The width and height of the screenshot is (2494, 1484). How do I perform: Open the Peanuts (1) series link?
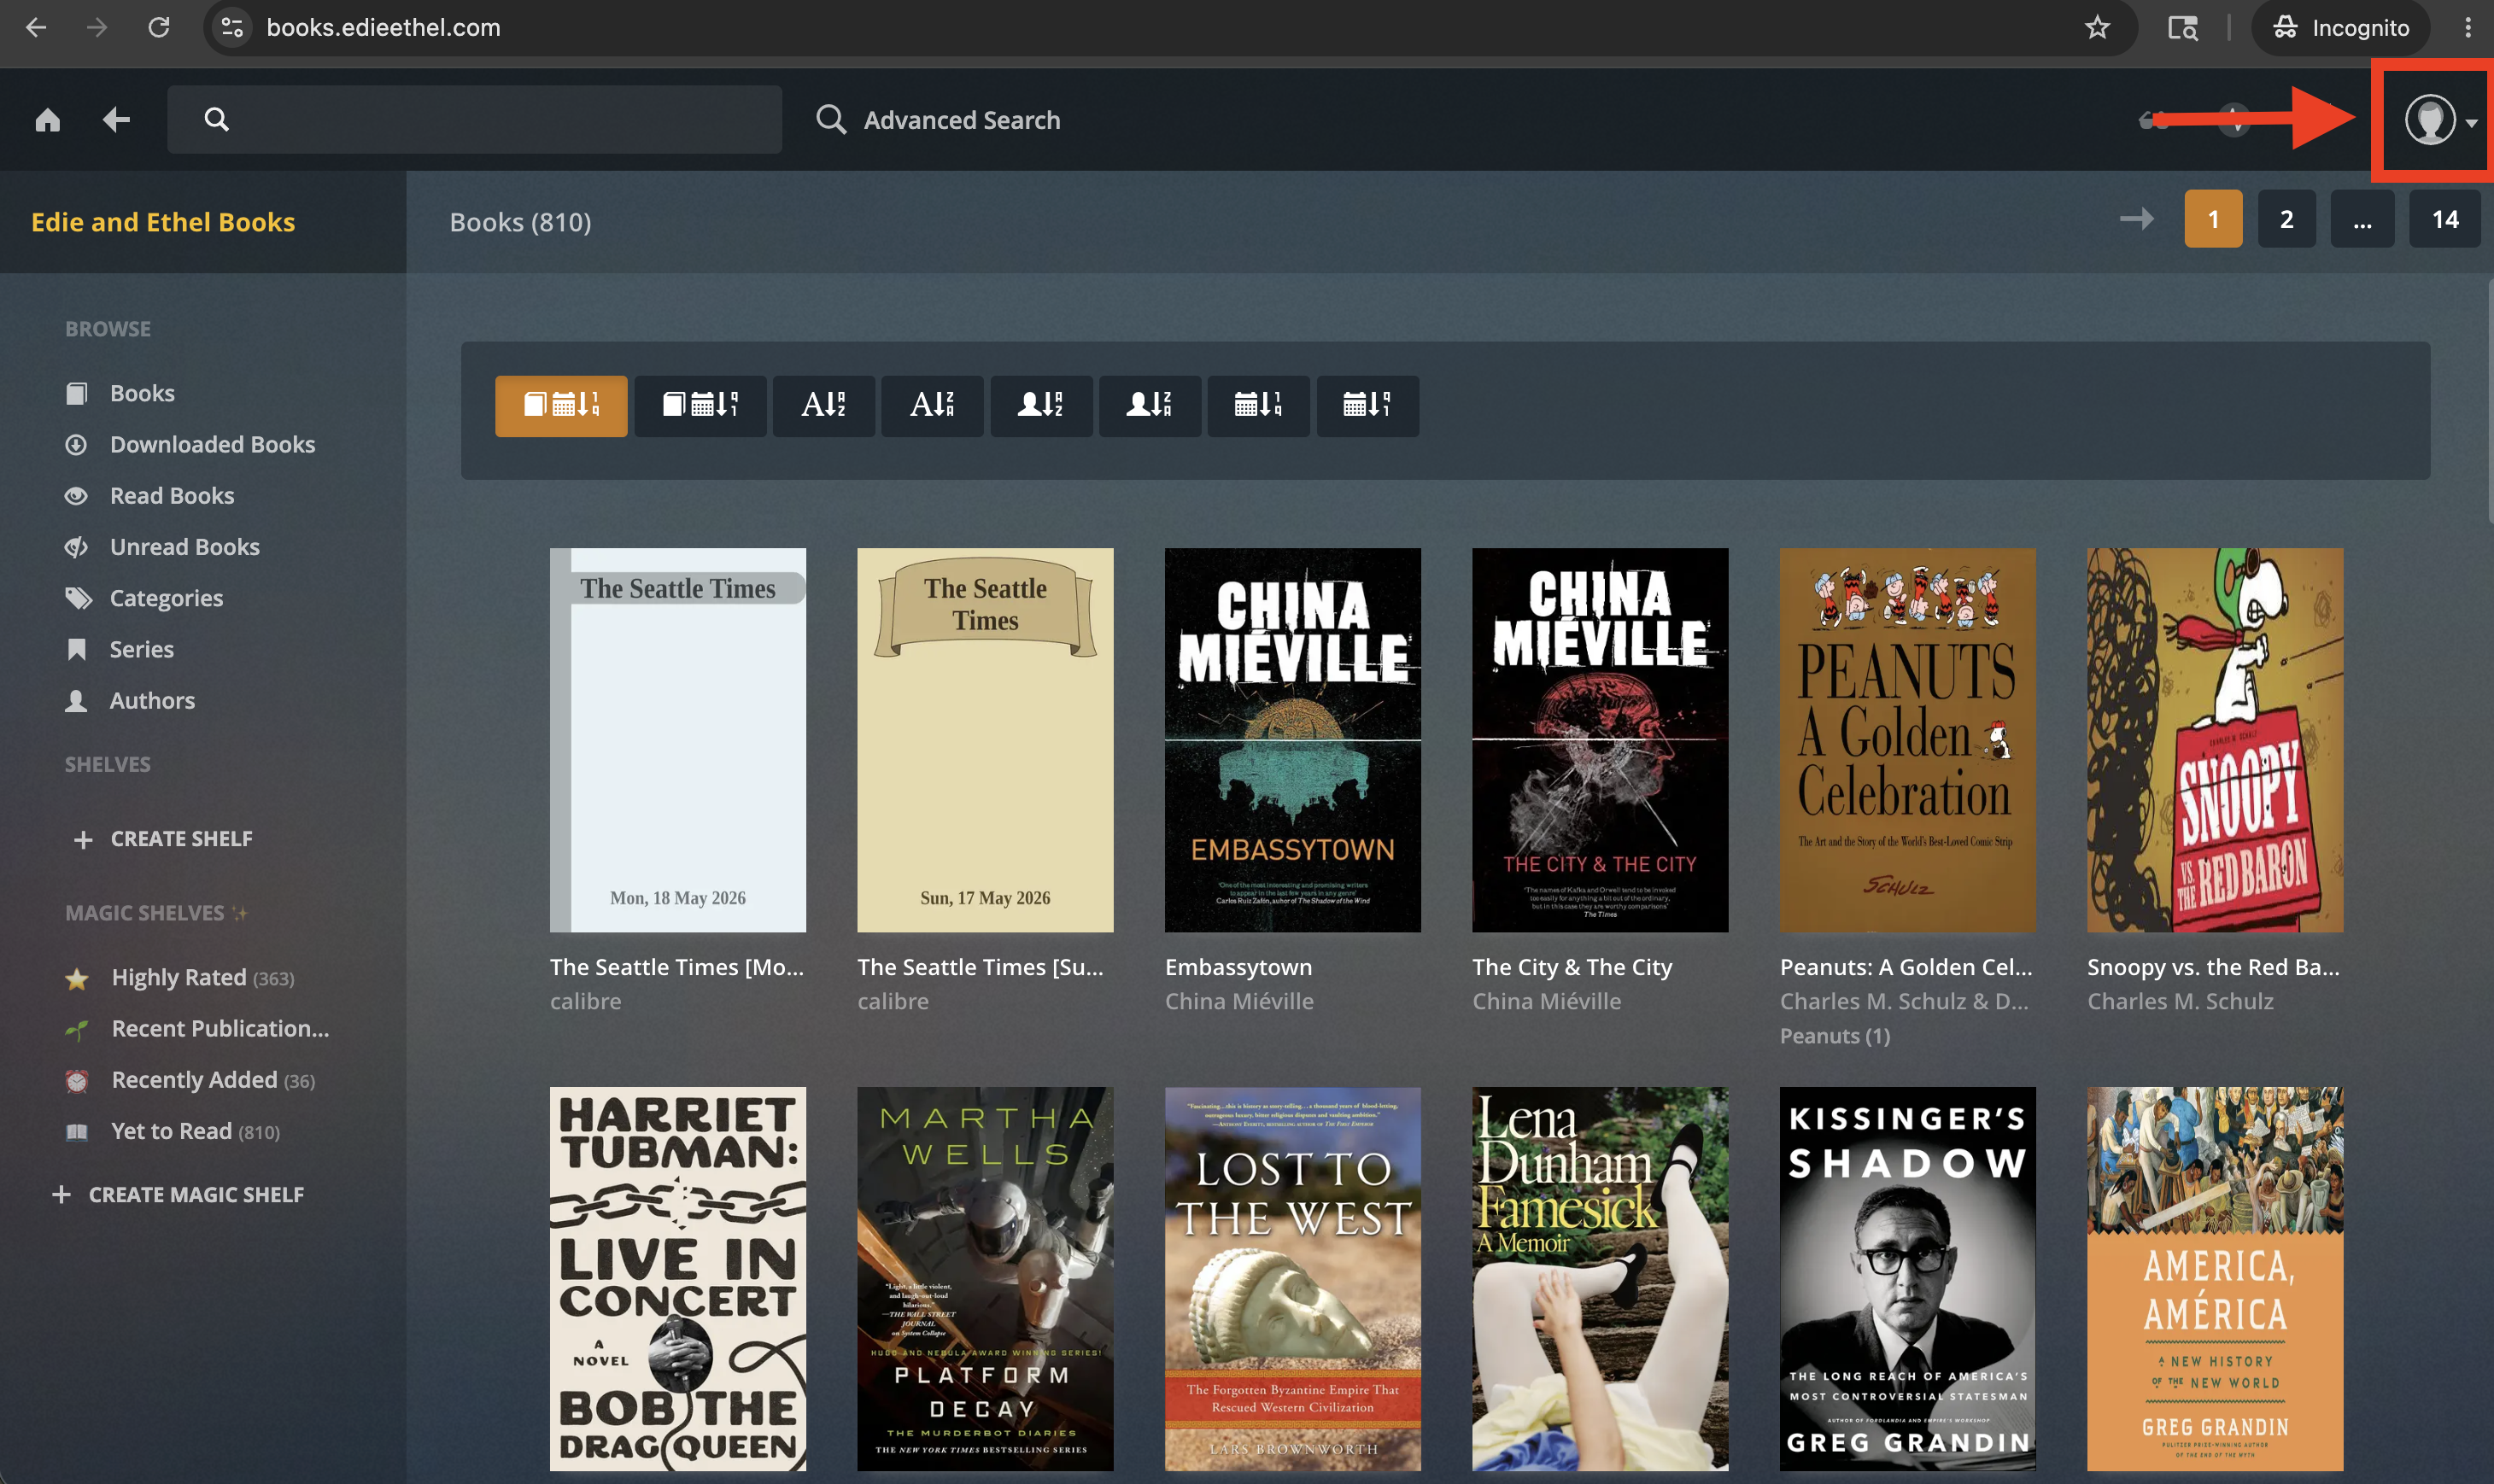coord(1835,1036)
